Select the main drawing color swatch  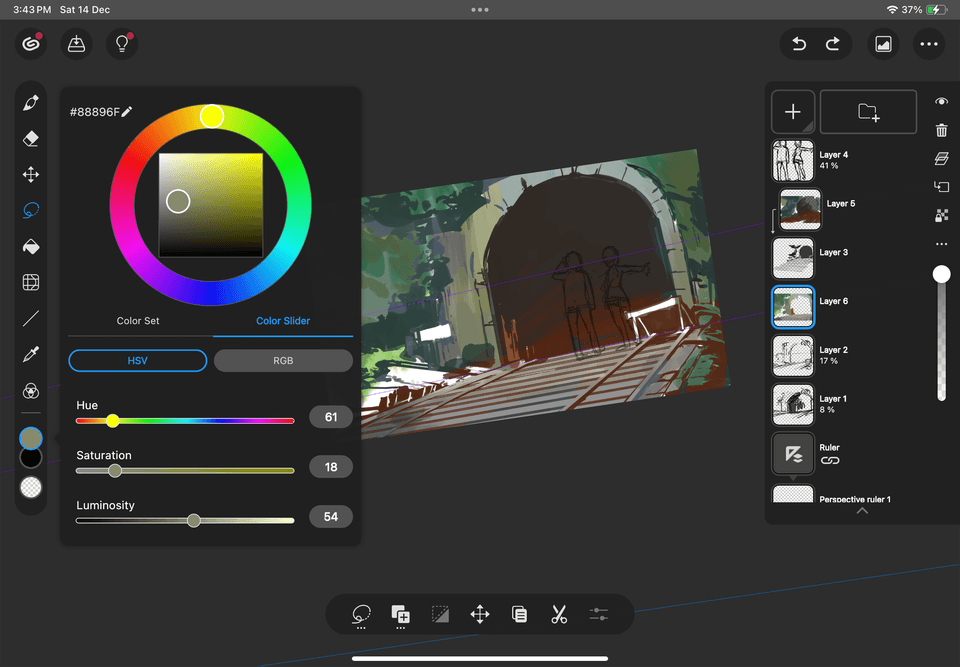31,438
